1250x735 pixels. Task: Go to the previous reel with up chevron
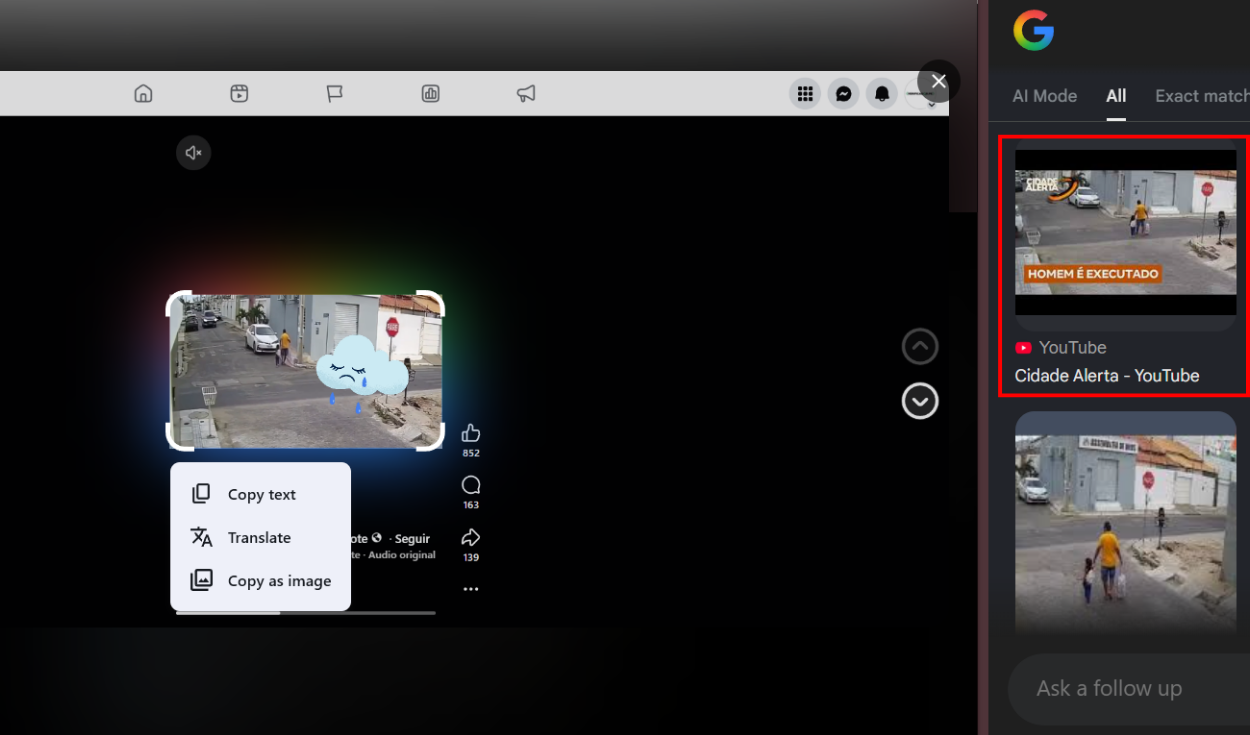pos(920,347)
